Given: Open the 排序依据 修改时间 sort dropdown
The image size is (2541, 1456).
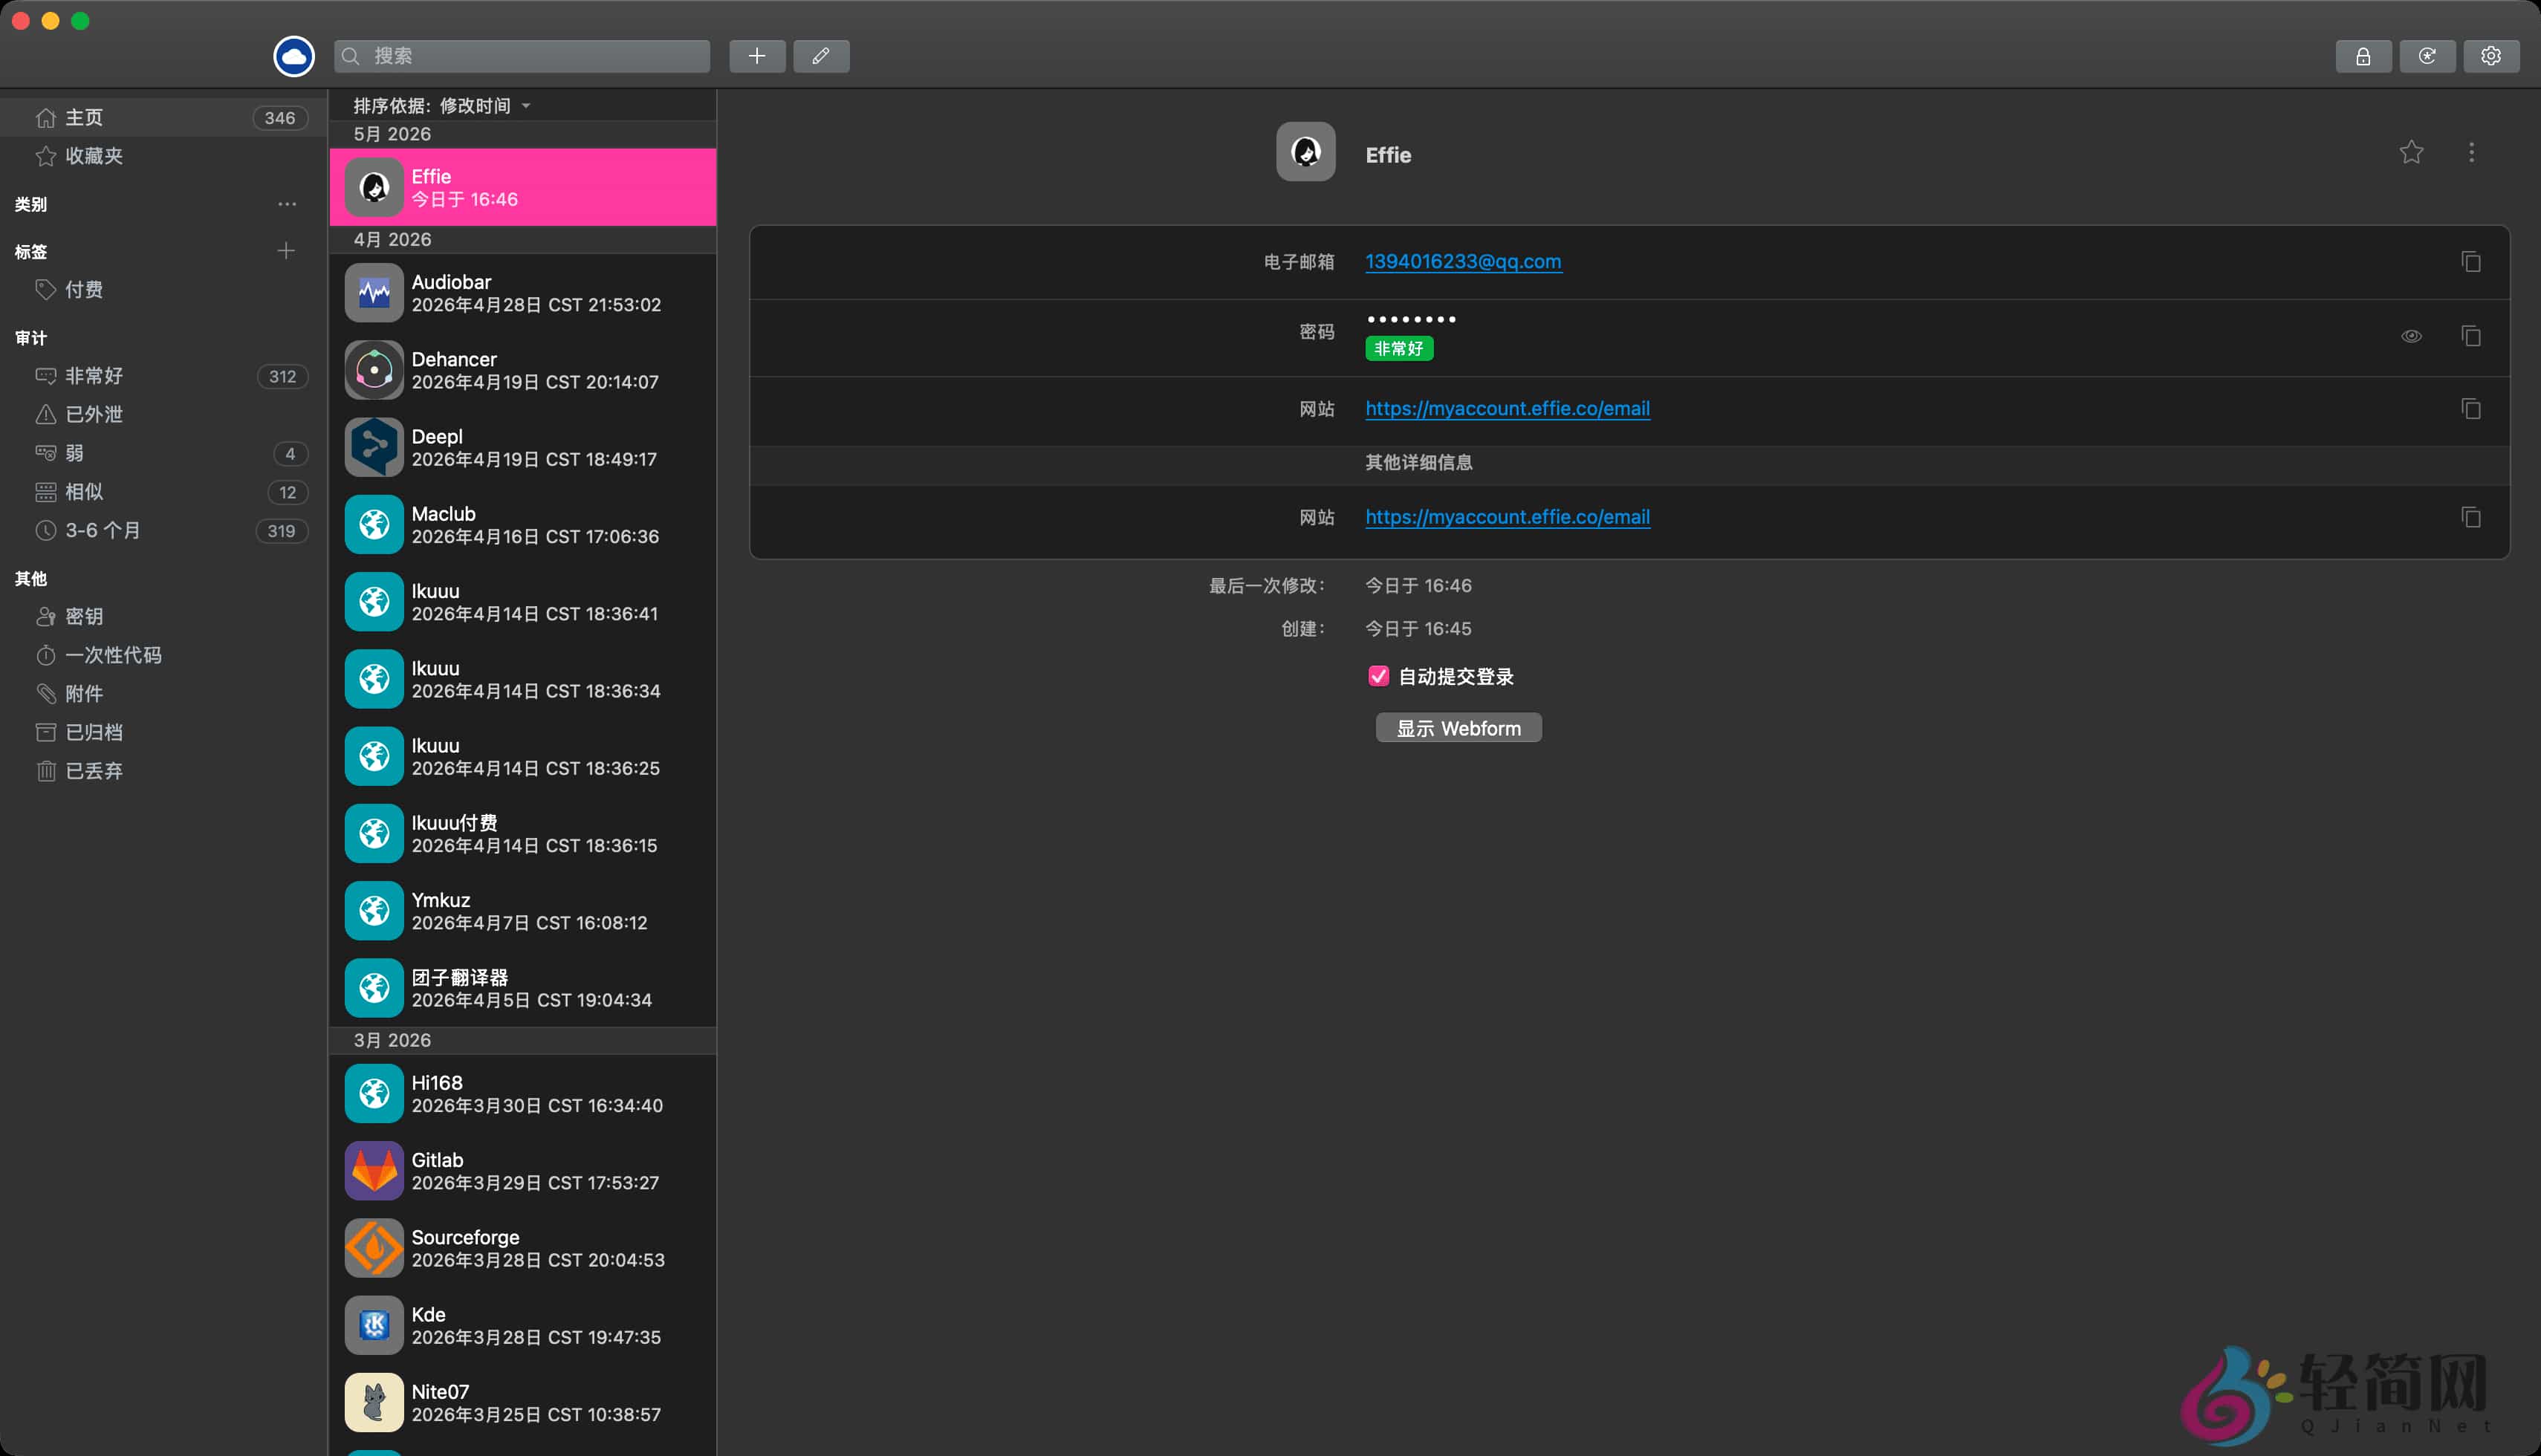Looking at the screenshot, I should [441, 106].
